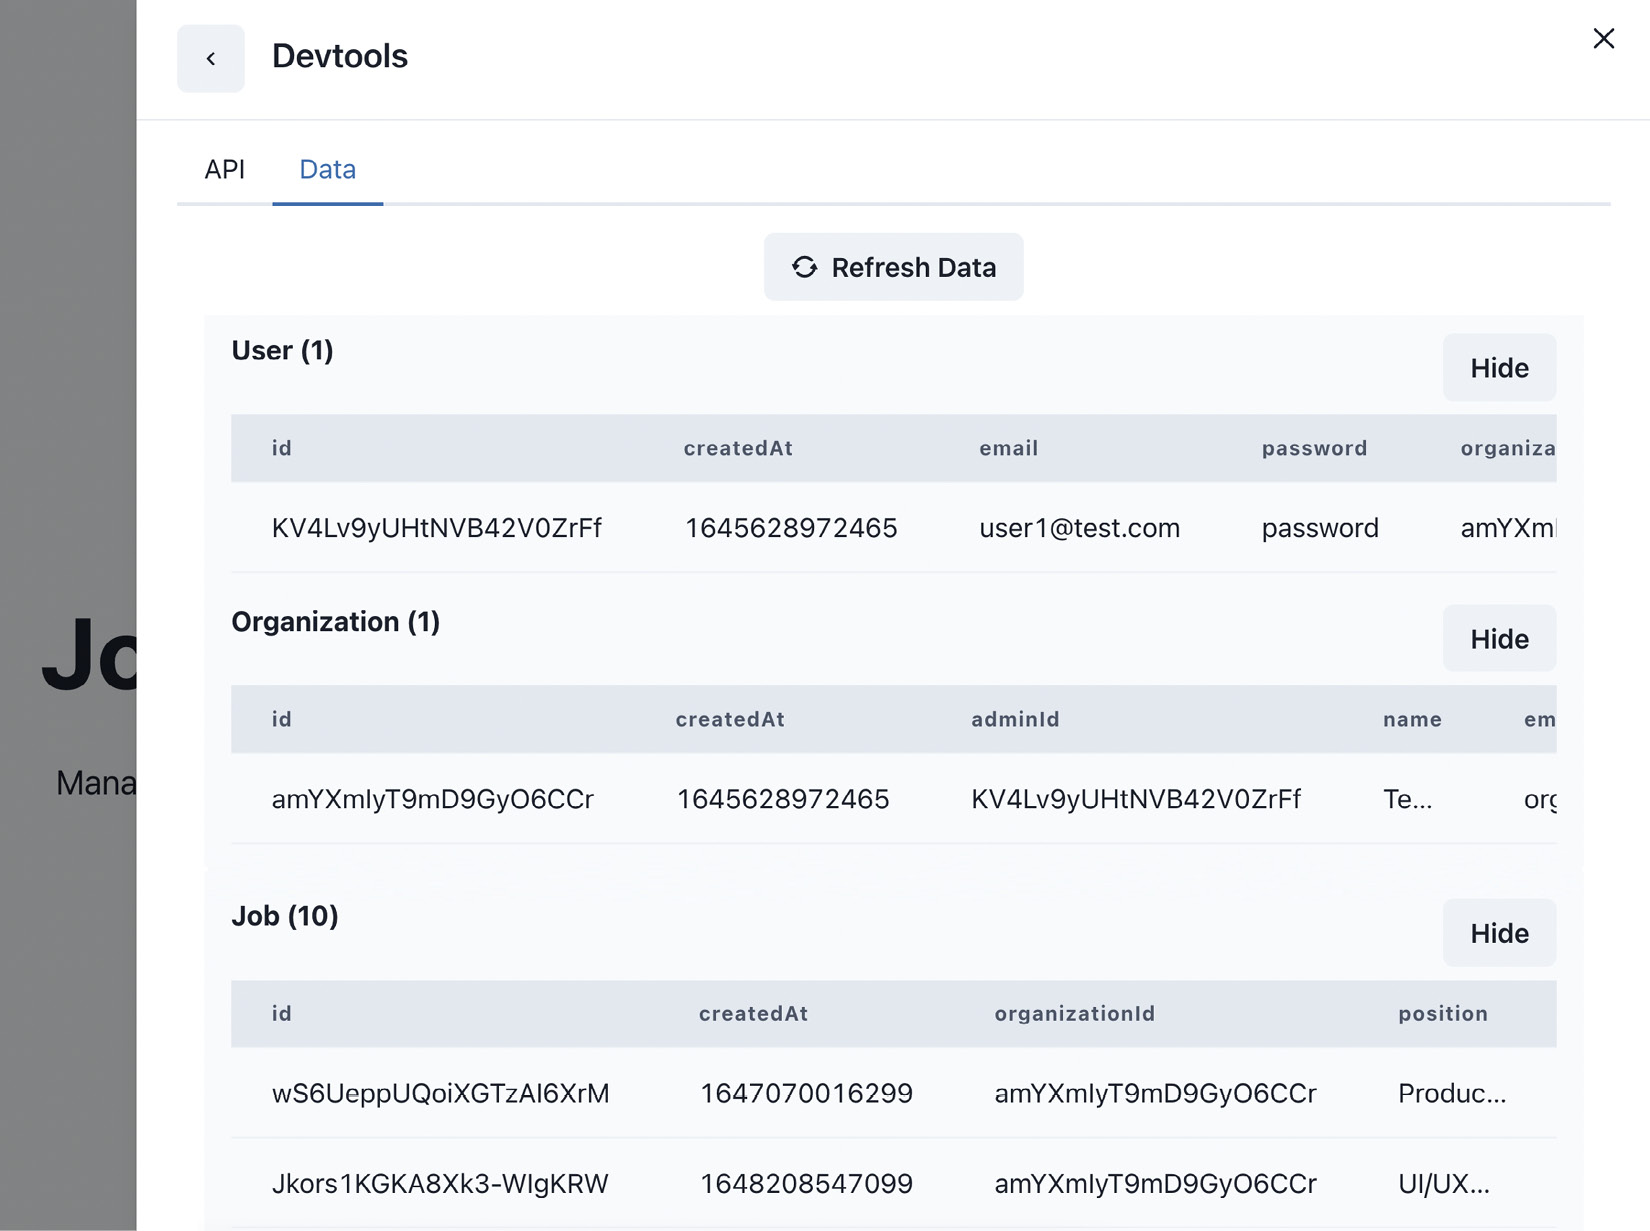Click the user1@test.com email cell

click(x=1079, y=528)
